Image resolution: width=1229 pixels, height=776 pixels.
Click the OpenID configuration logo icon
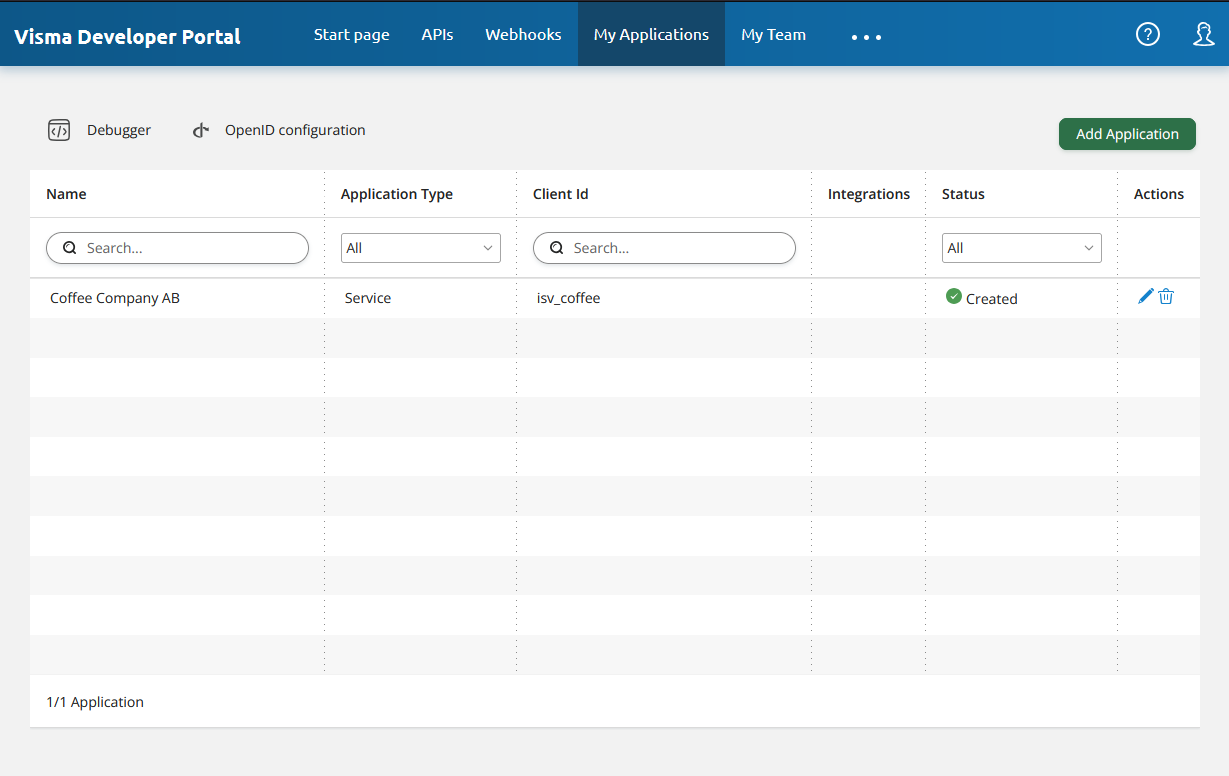[x=201, y=130]
